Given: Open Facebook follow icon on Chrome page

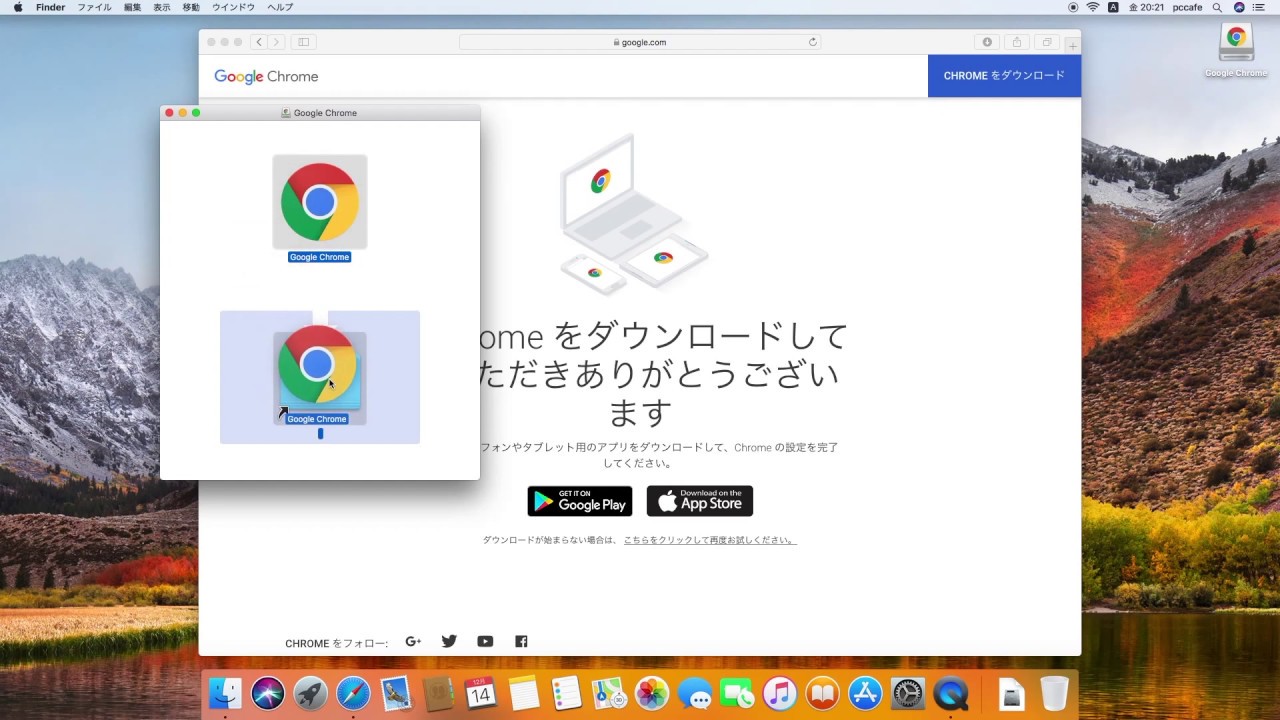Looking at the screenshot, I should [521, 642].
